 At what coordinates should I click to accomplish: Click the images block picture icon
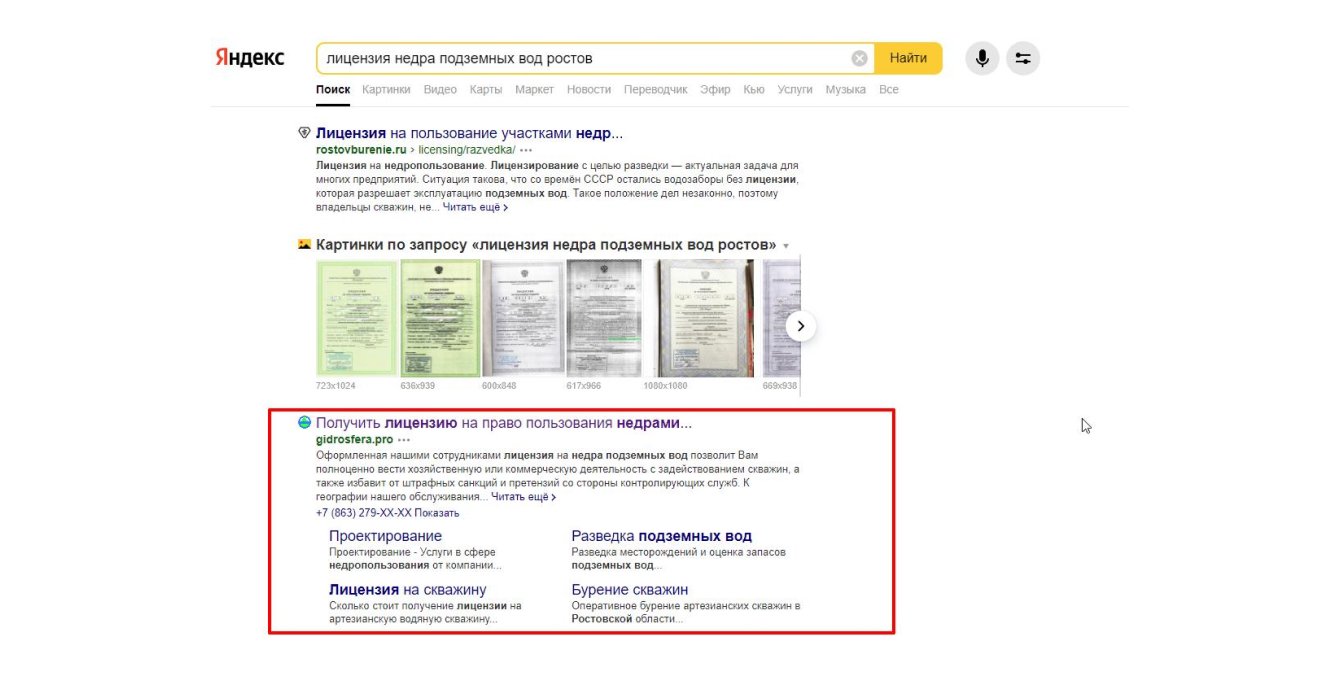click(304, 244)
